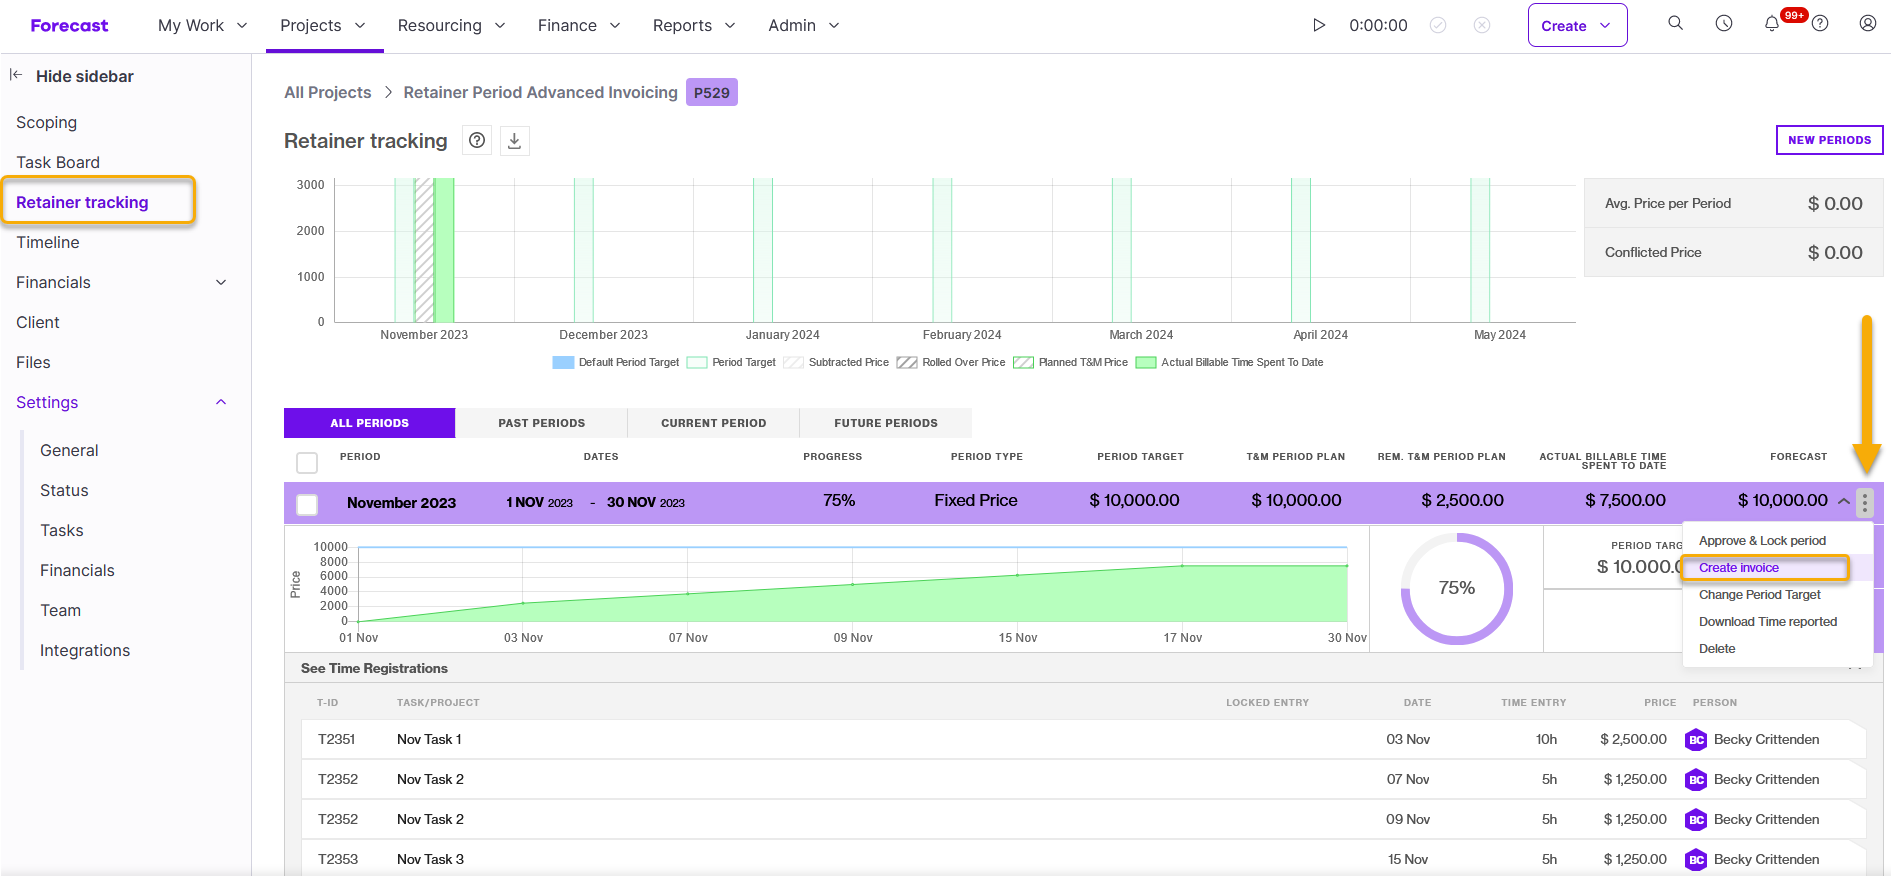Click the 75% progress ring

click(x=1456, y=588)
